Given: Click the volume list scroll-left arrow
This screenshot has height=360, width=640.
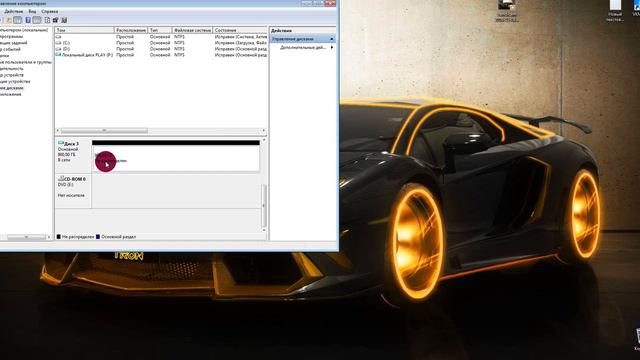Looking at the screenshot, I should 58,131.
